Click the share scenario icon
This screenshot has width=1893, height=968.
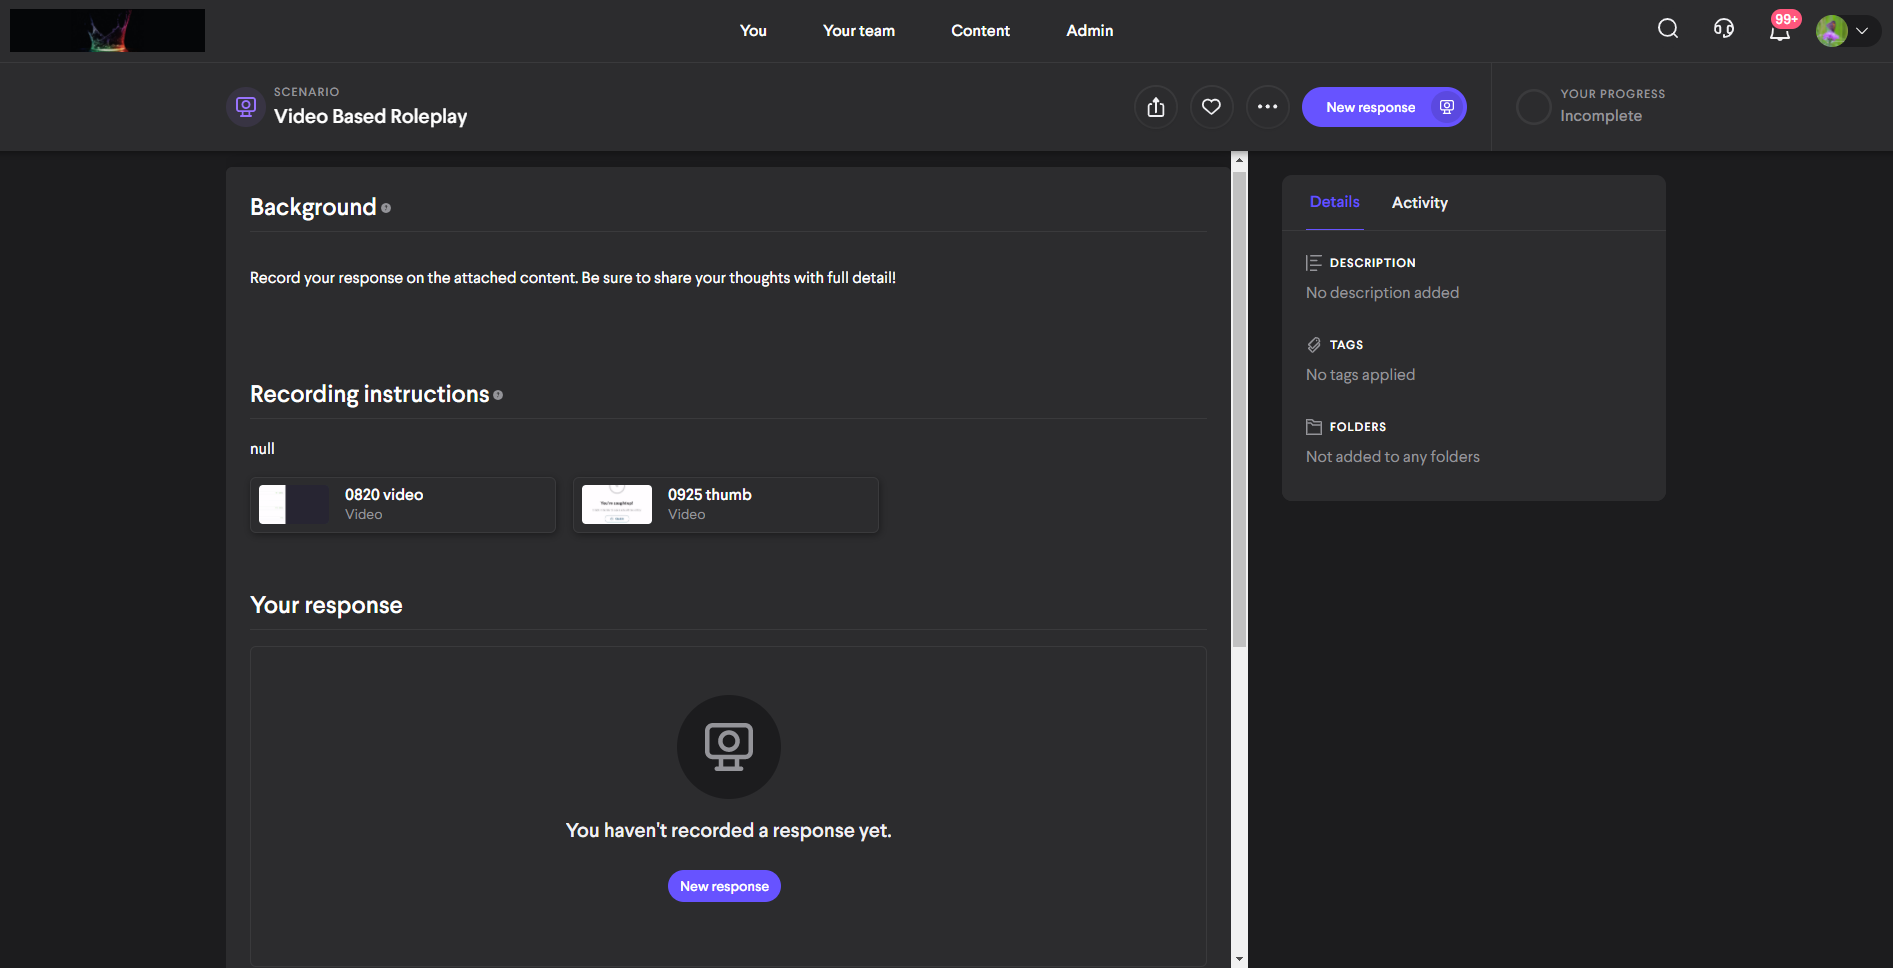[x=1155, y=107]
